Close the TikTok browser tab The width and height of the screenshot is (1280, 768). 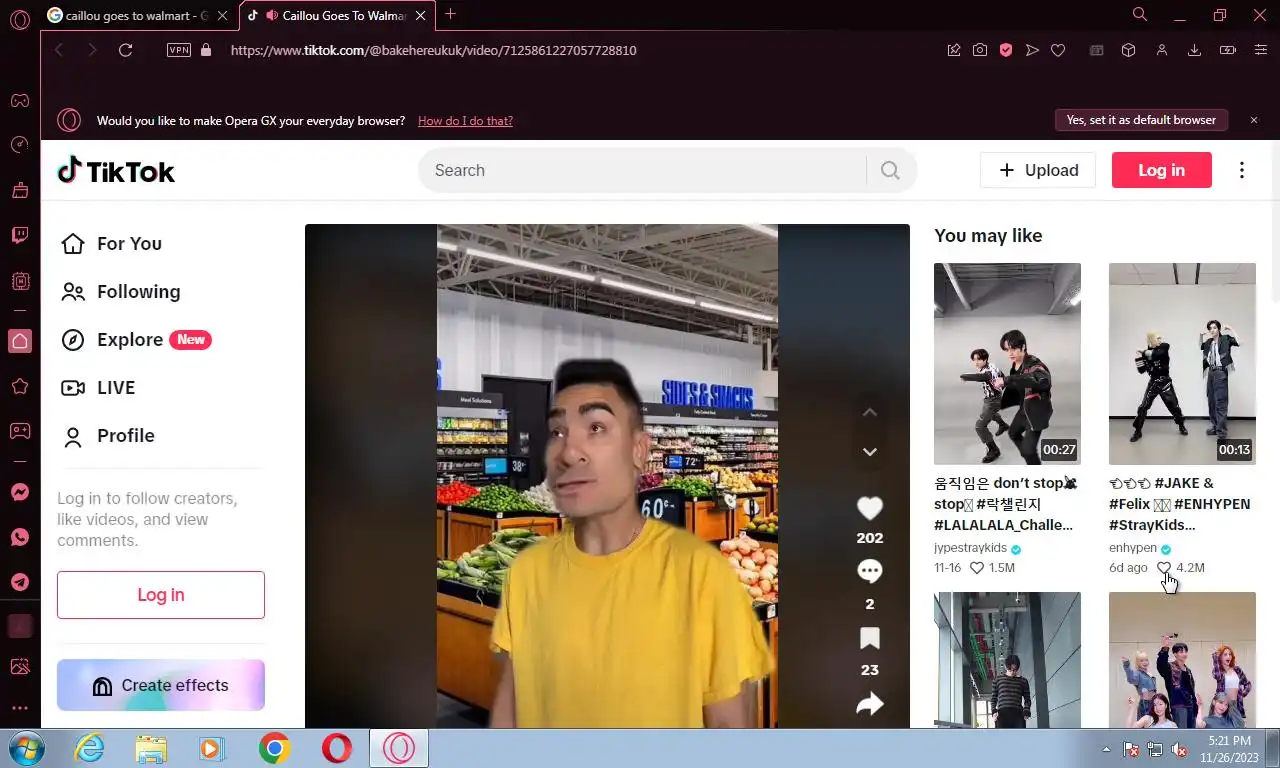pos(421,15)
